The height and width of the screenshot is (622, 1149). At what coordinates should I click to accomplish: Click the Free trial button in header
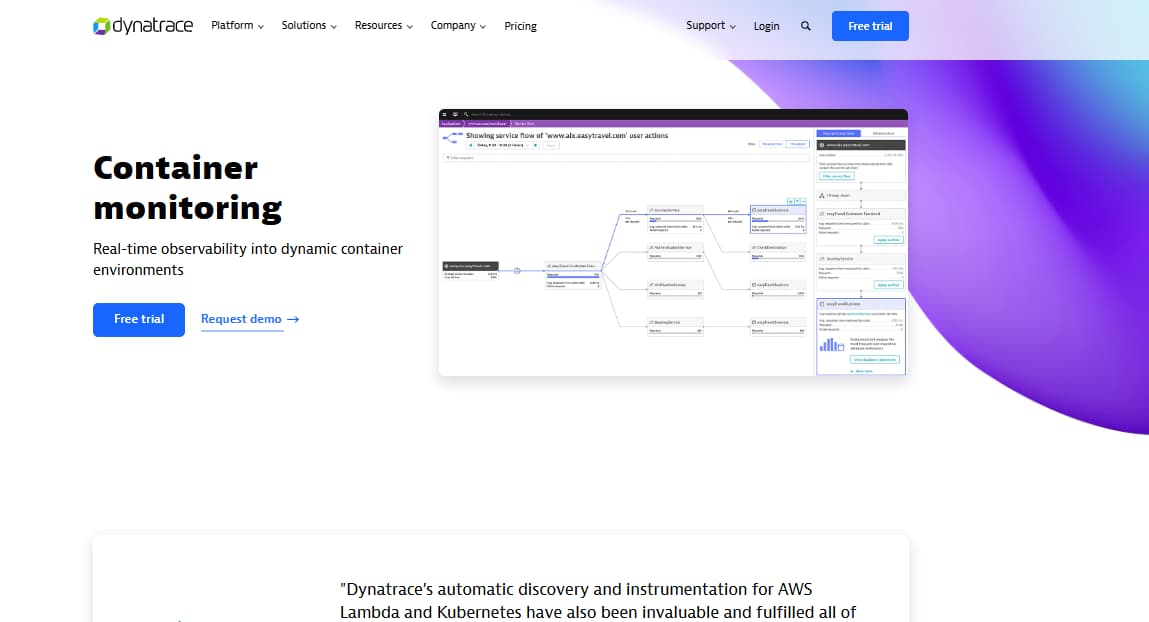870,26
